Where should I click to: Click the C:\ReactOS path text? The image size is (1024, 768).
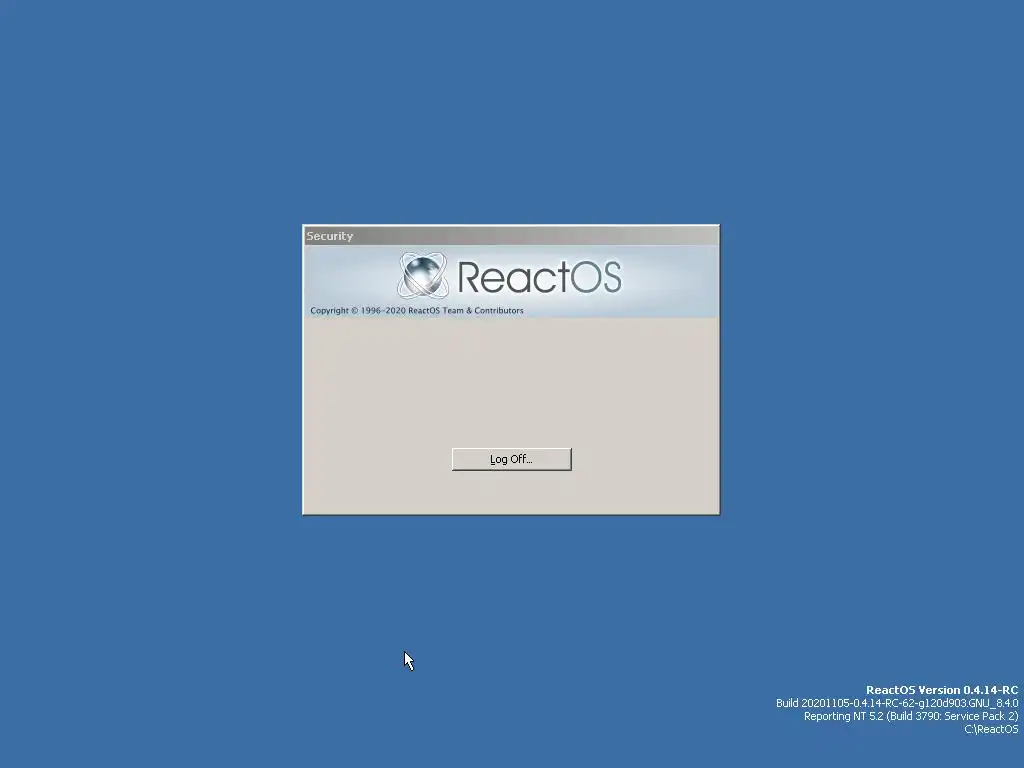click(991, 729)
